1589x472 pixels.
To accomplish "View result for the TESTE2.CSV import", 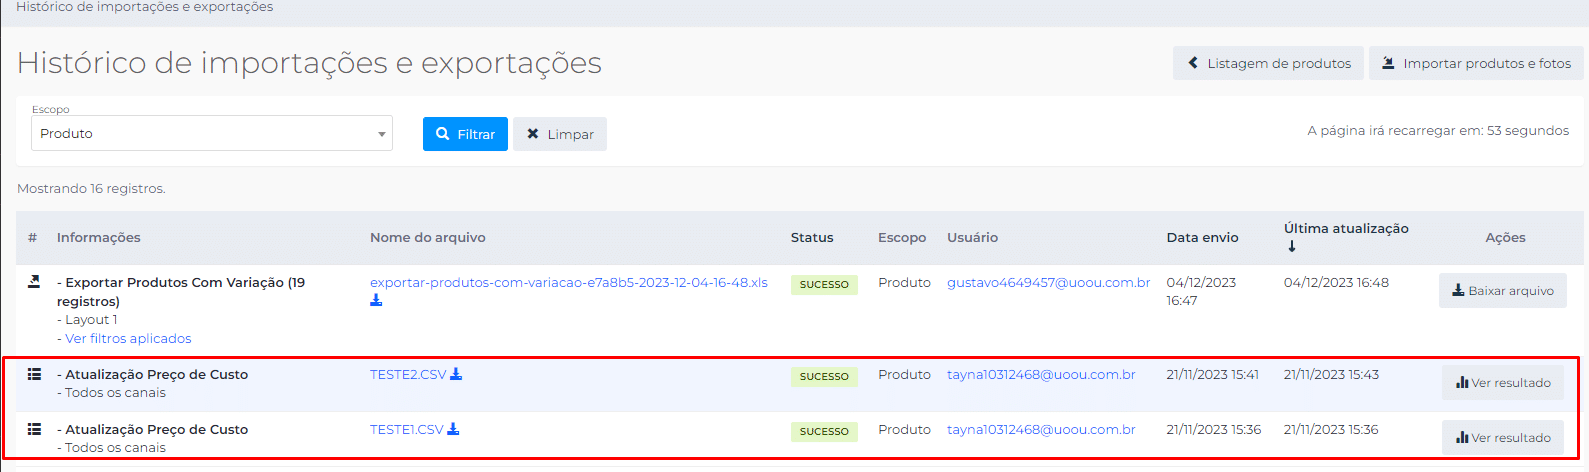I will click(x=1503, y=383).
